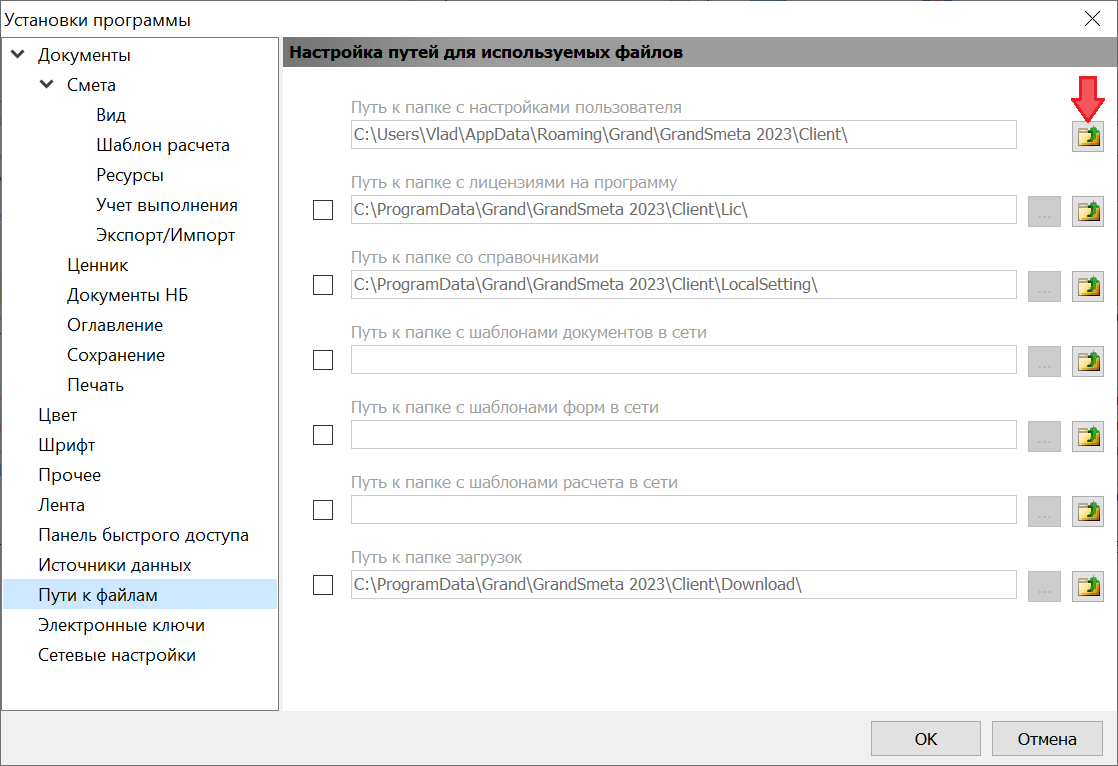
Task: Open folder icon for reference books path
Action: point(1088,286)
